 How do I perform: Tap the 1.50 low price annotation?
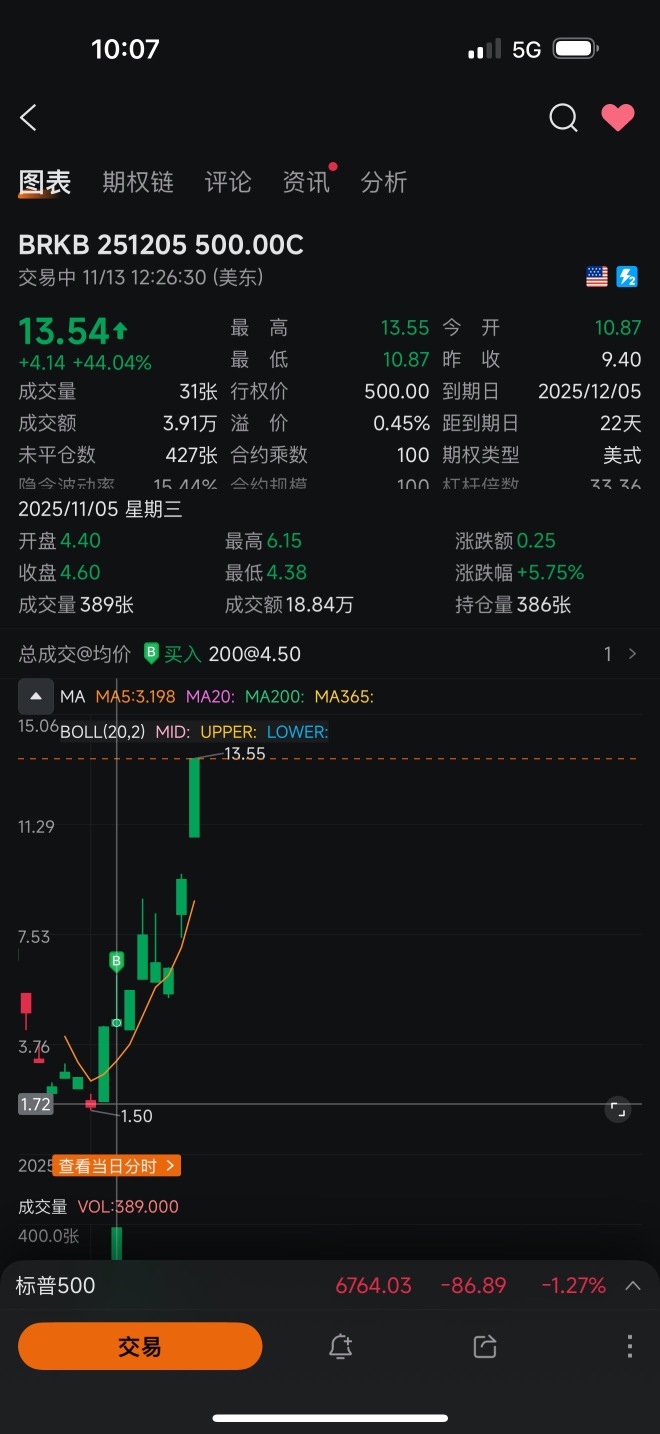click(136, 1116)
